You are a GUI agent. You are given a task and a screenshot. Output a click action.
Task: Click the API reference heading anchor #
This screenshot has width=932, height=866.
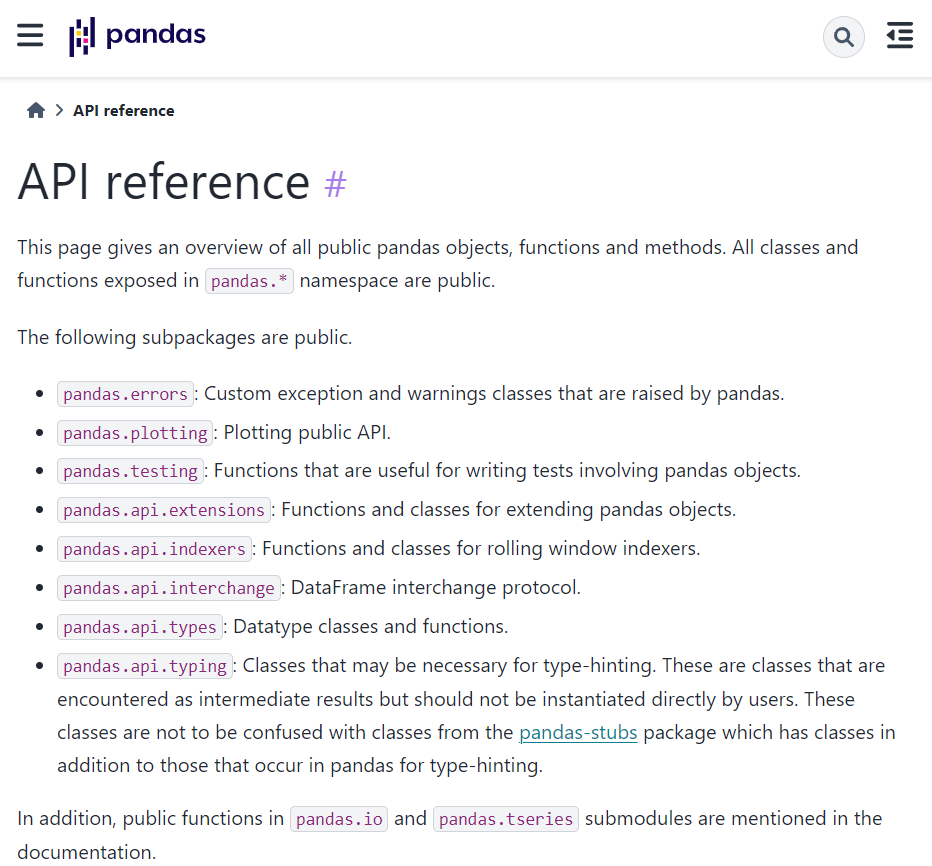click(x=335, y=184)
